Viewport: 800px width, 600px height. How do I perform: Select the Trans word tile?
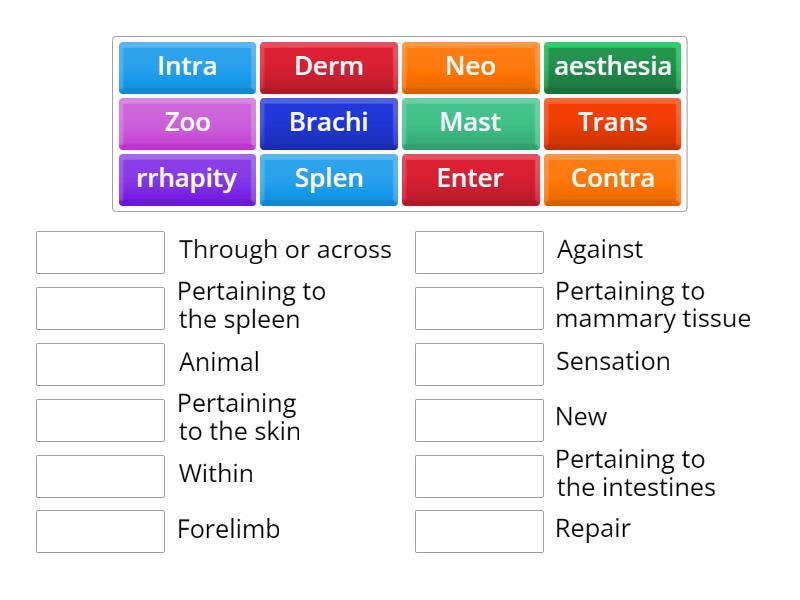coord(612,123)
